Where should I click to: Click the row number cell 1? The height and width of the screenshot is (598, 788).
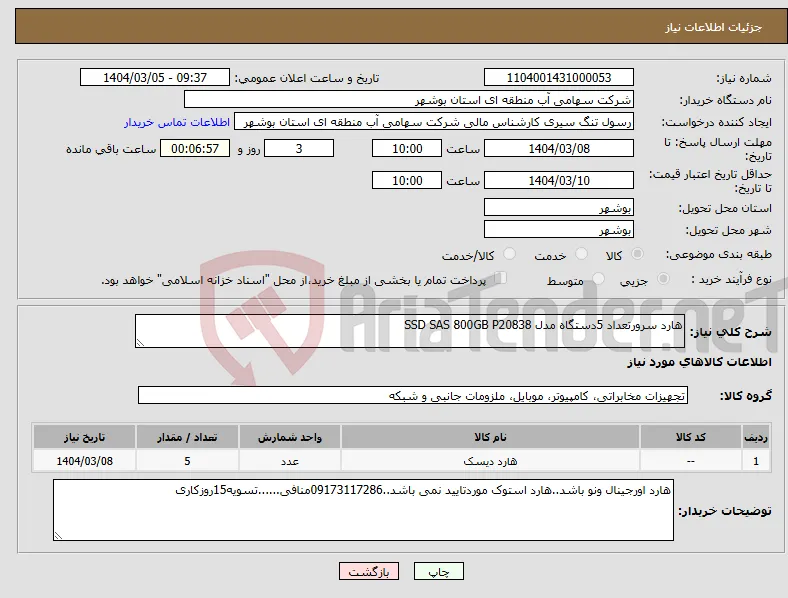pyautogui.click(x=756, y=461)
